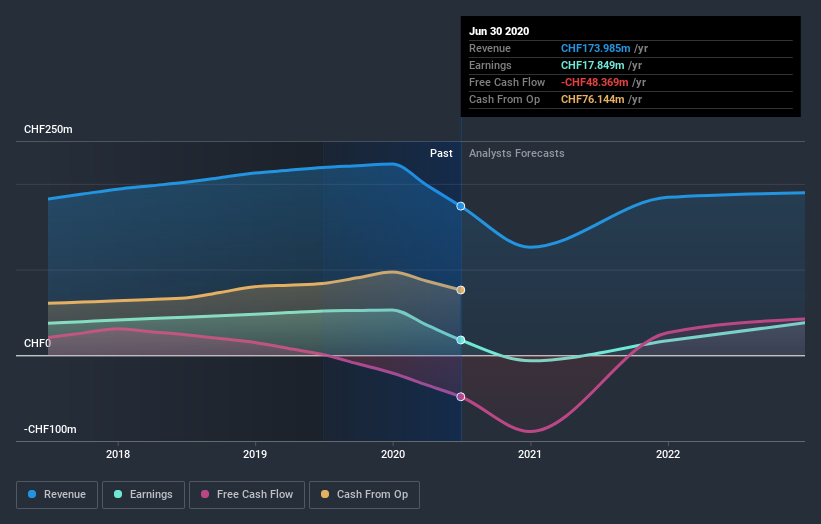
Task: Click the Revenue row label in tooltip
Action: pos(490,48)
